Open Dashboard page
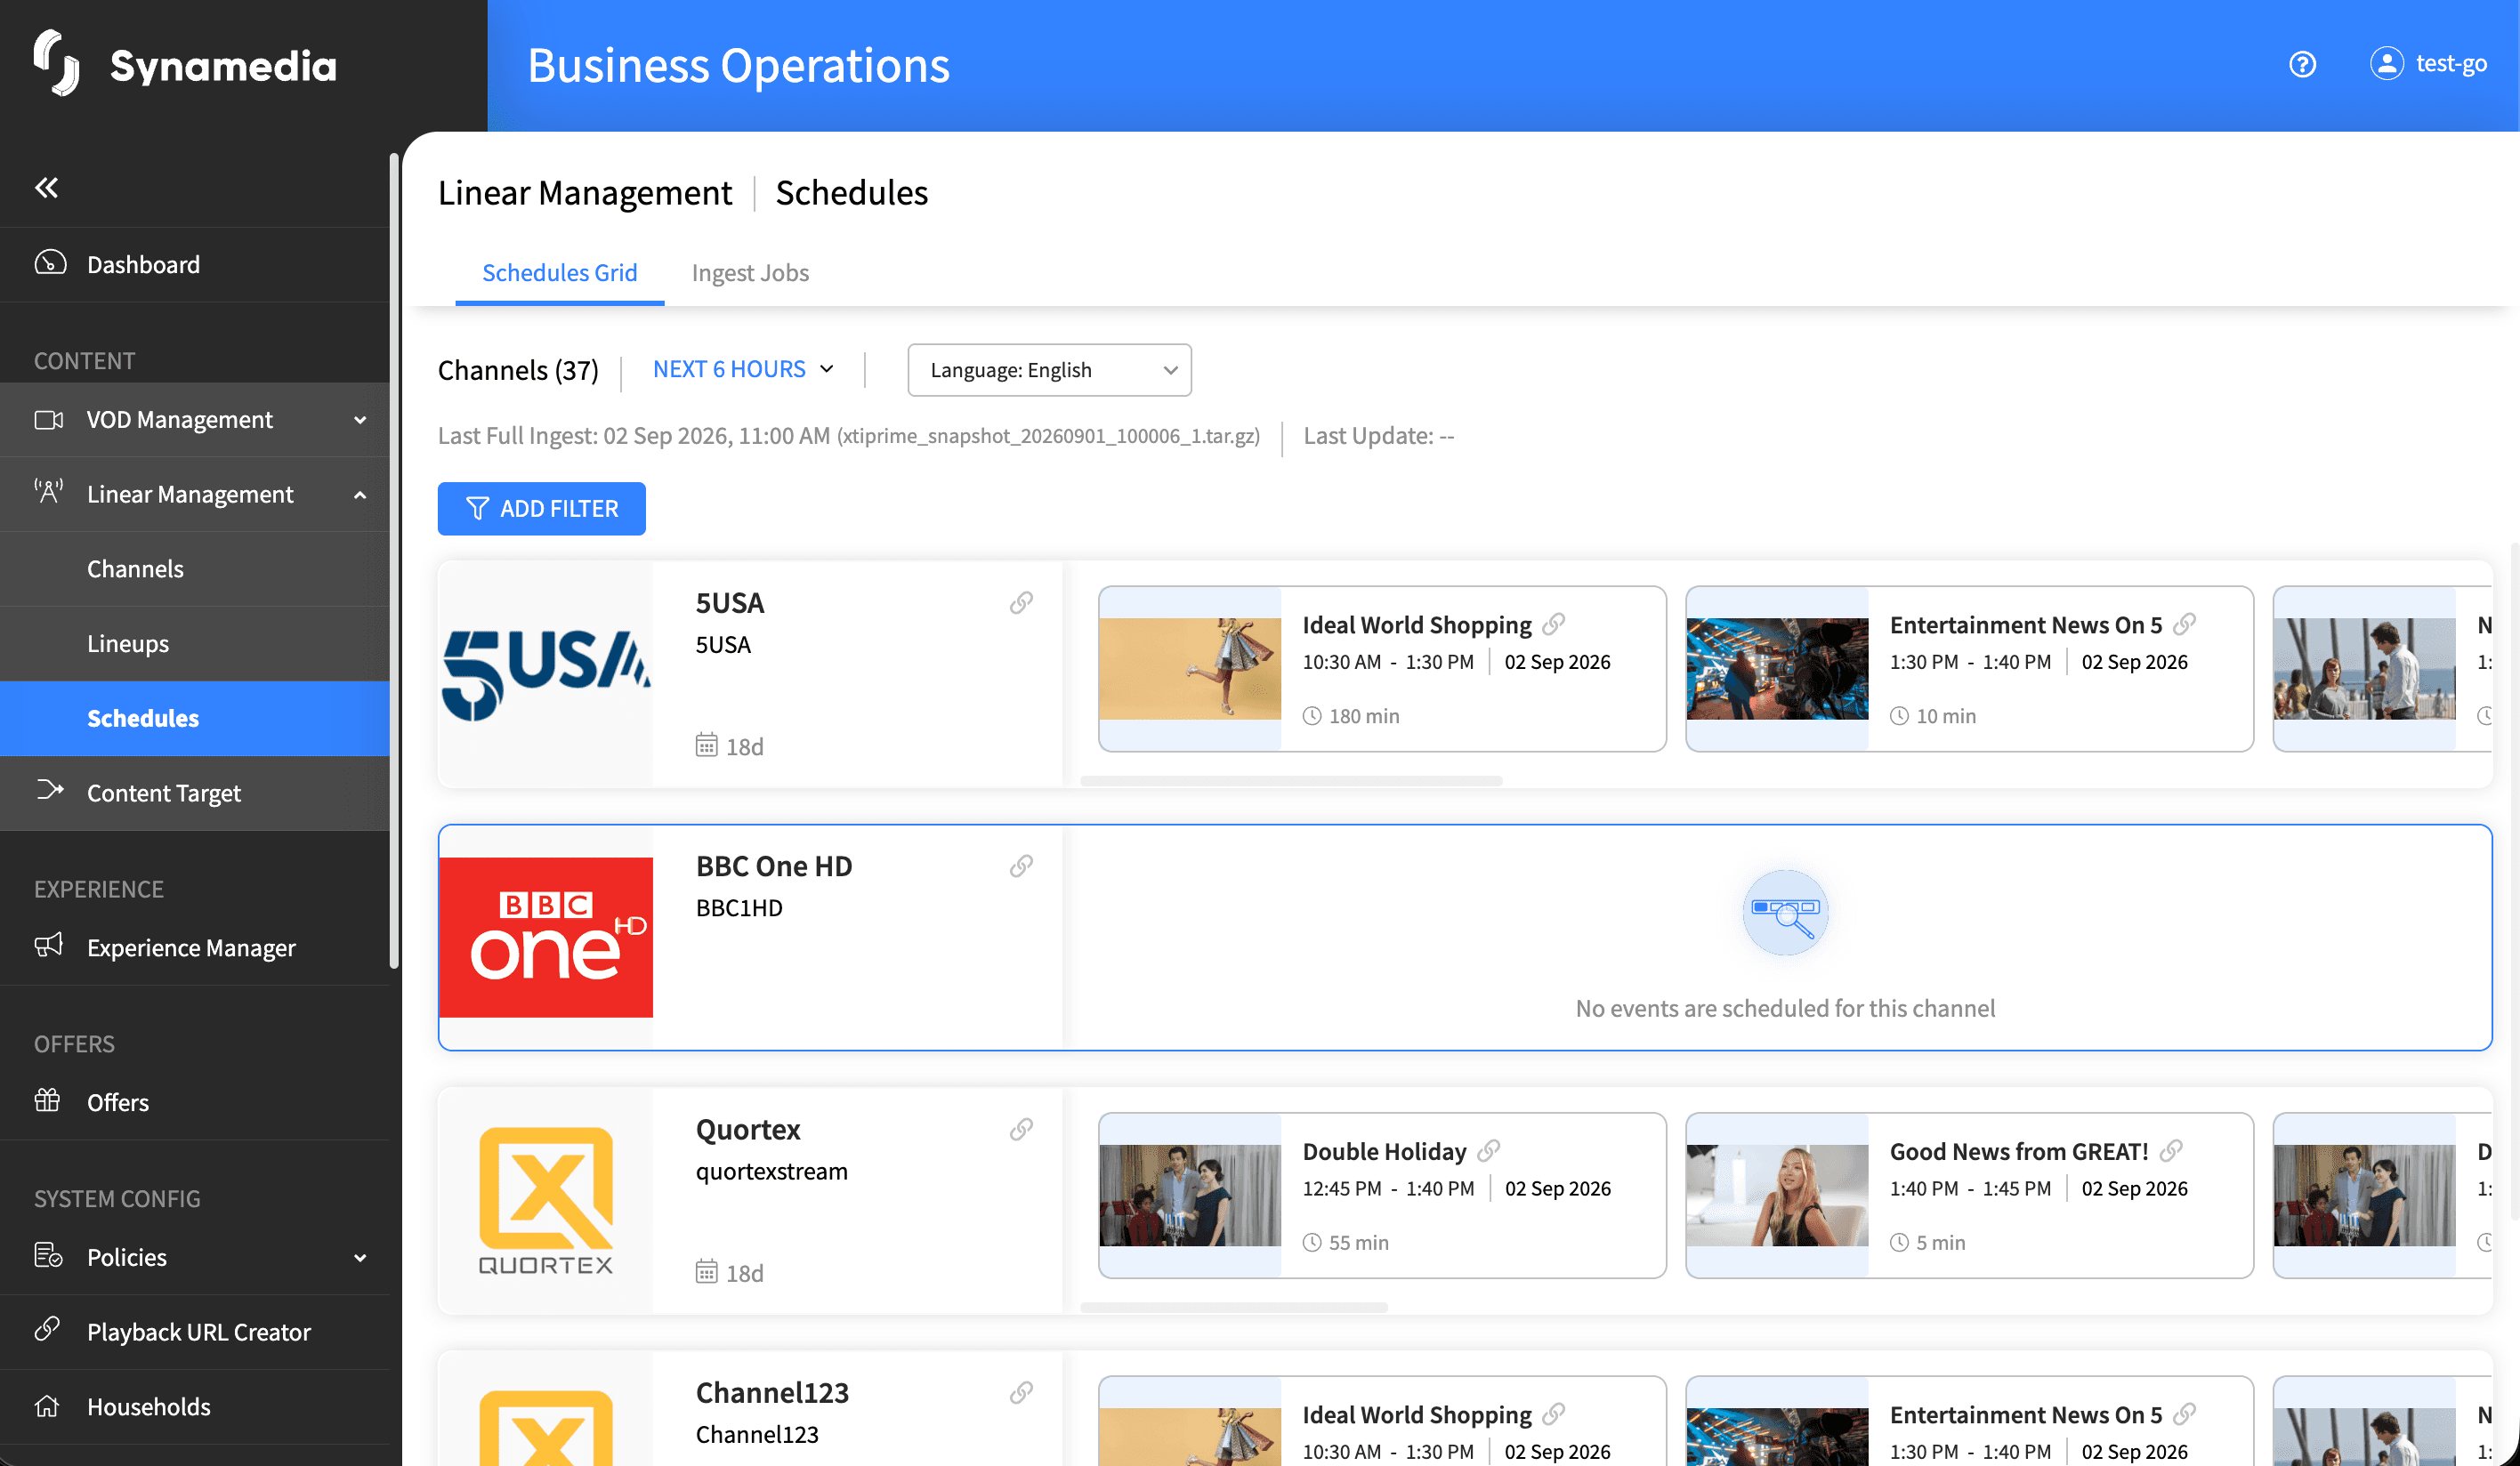 (x=195, y=264)
